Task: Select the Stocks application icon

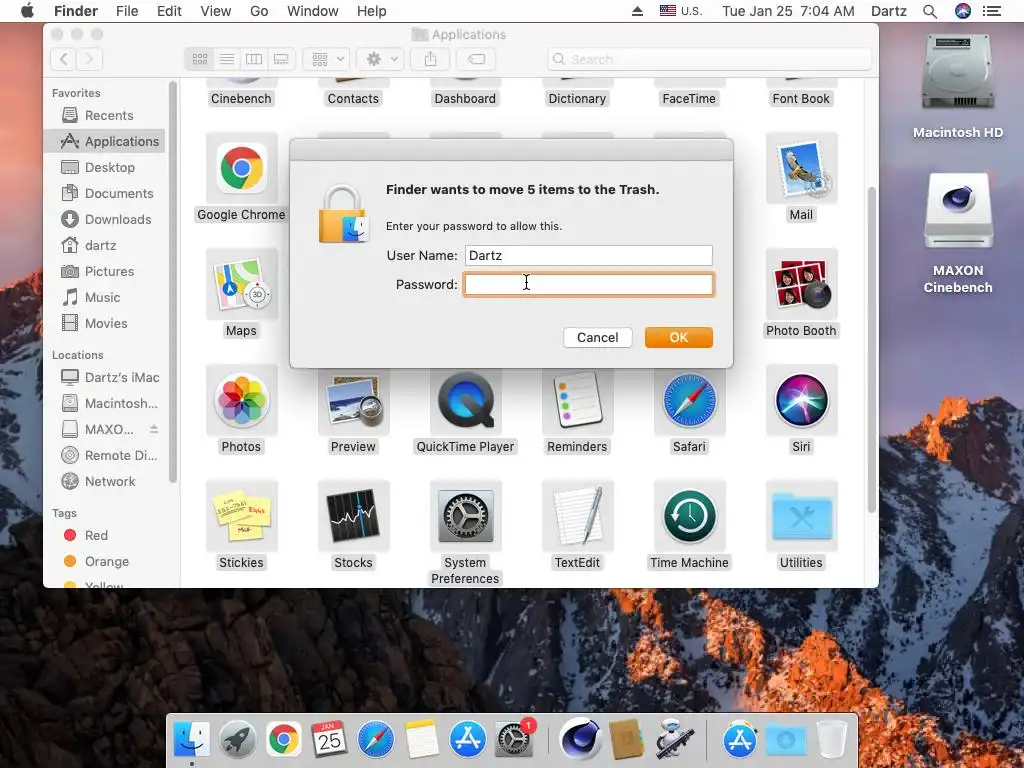Action: pyautogui.click(x=353, y=516)
